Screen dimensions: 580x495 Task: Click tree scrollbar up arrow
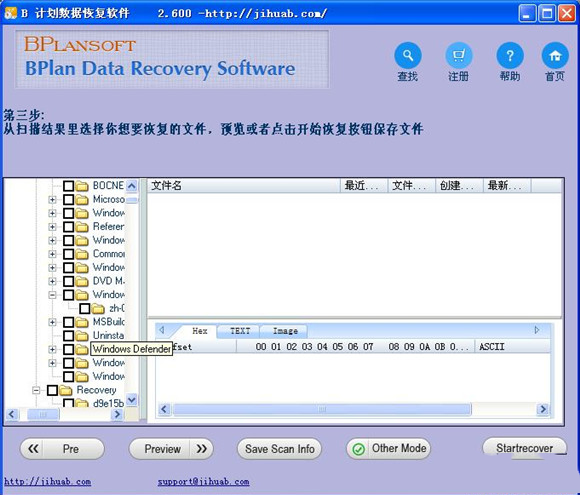pyautogui.click(x=132, y=186)
